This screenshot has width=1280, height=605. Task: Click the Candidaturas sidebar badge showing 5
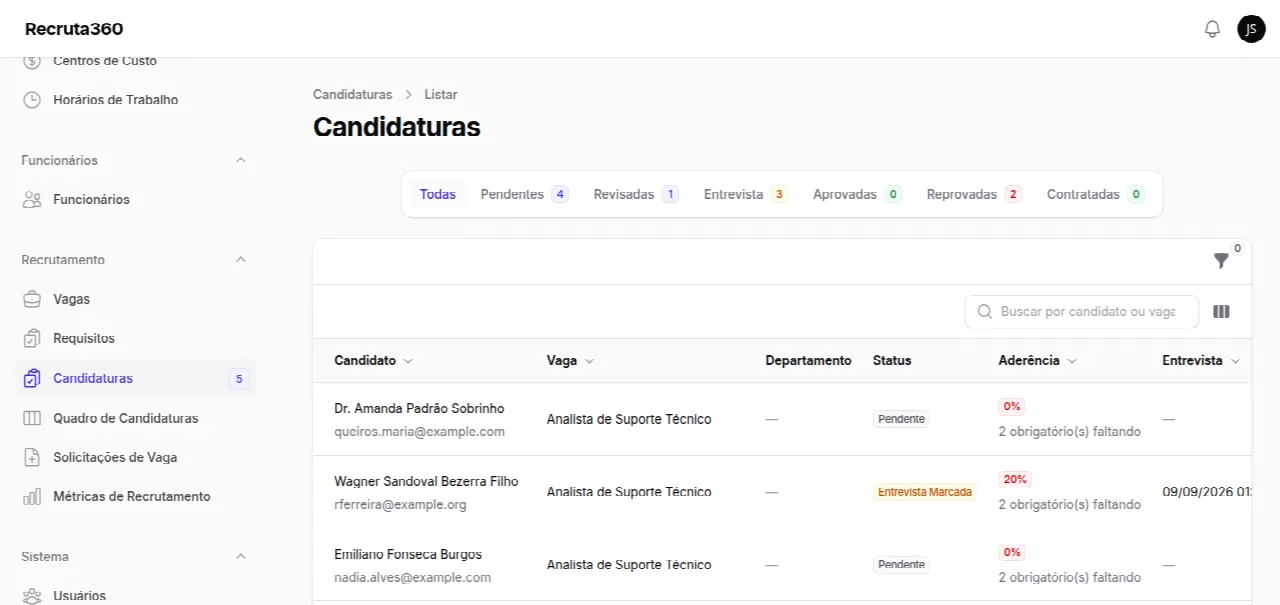(x=238, y=379)
